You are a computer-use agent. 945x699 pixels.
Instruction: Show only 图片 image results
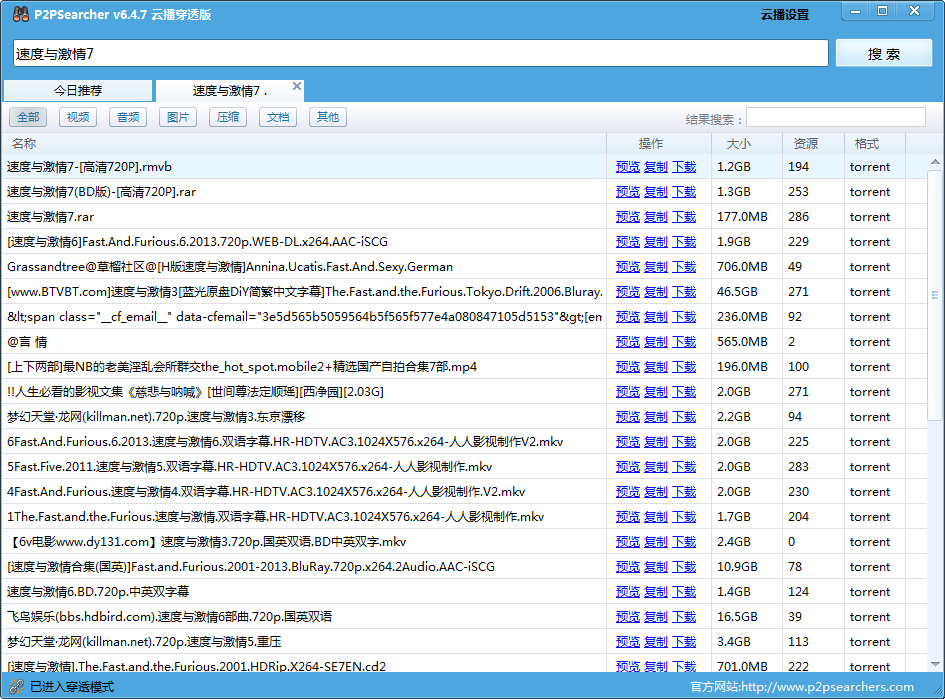178,117
